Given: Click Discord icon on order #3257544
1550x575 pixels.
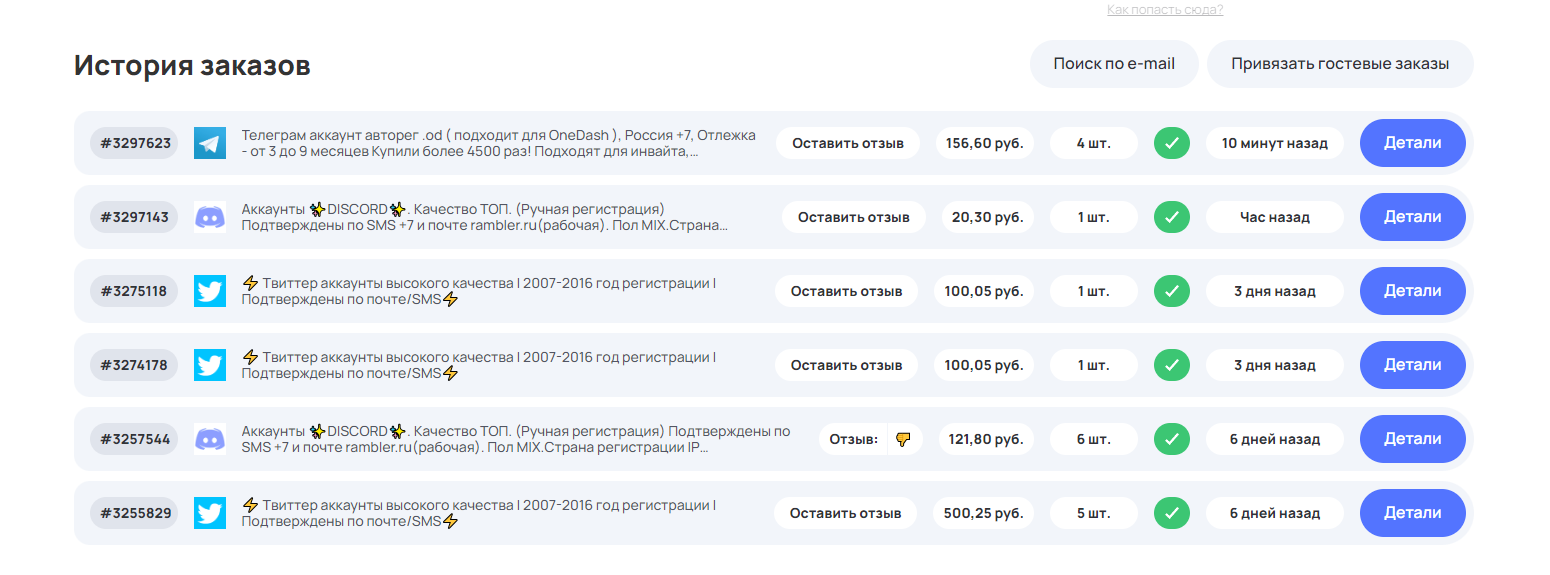Looking at the screenshot, I should point(210,439).
